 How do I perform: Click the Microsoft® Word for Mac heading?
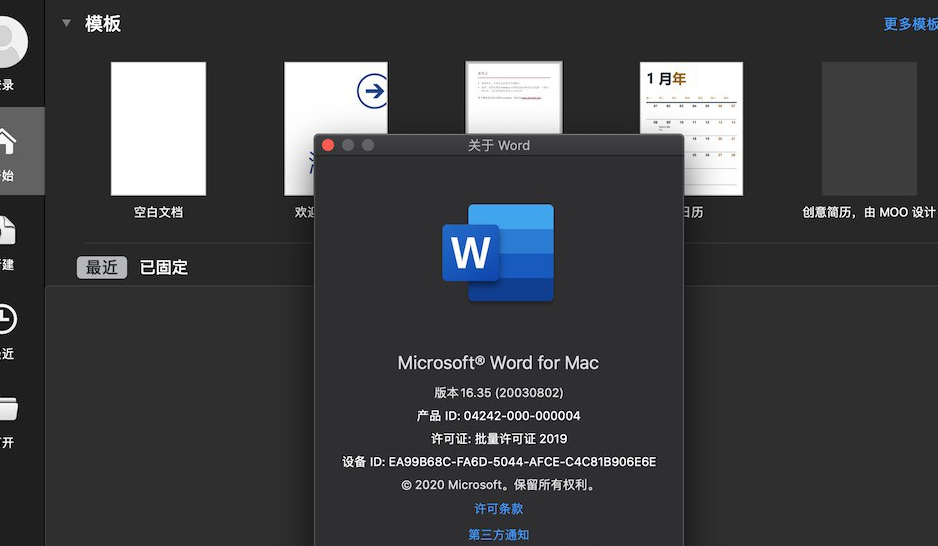tap(498, 363)
